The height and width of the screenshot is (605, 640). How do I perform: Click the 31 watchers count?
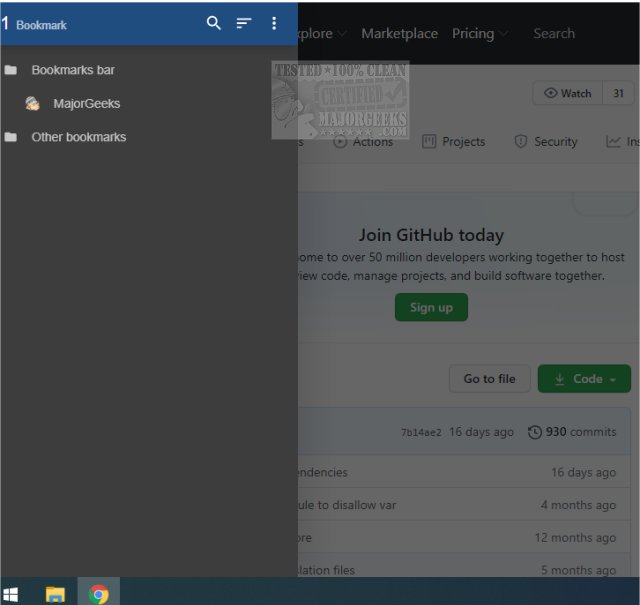[618, 93]
